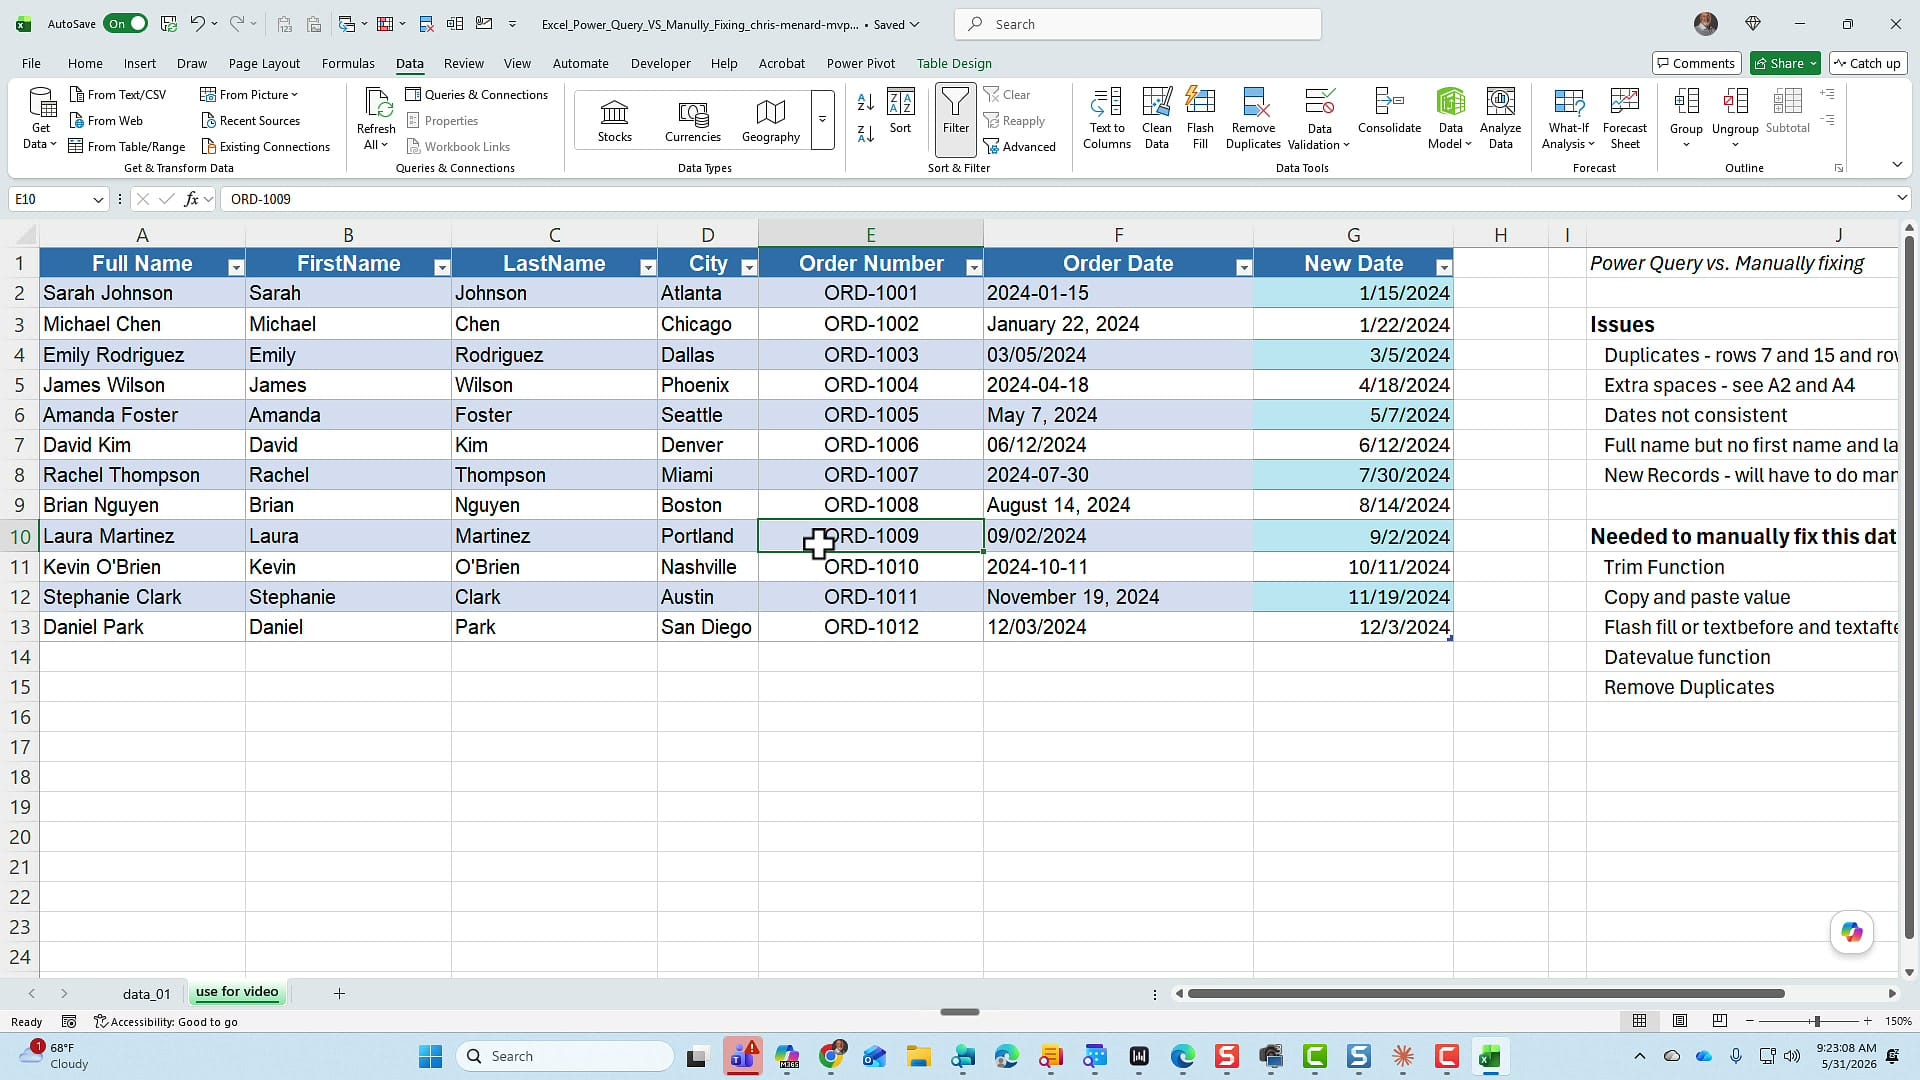This screenshot has height=1080, width=1920.
Task: Click Forecast Sheet icon
Action: [1625, 118]
